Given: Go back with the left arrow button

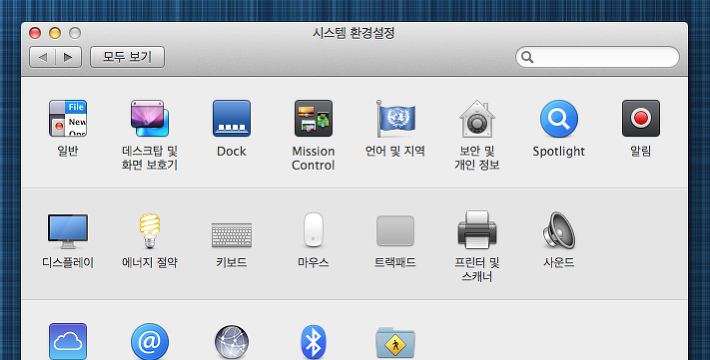Looking at the screenshot, I should (x=43, y=57).
